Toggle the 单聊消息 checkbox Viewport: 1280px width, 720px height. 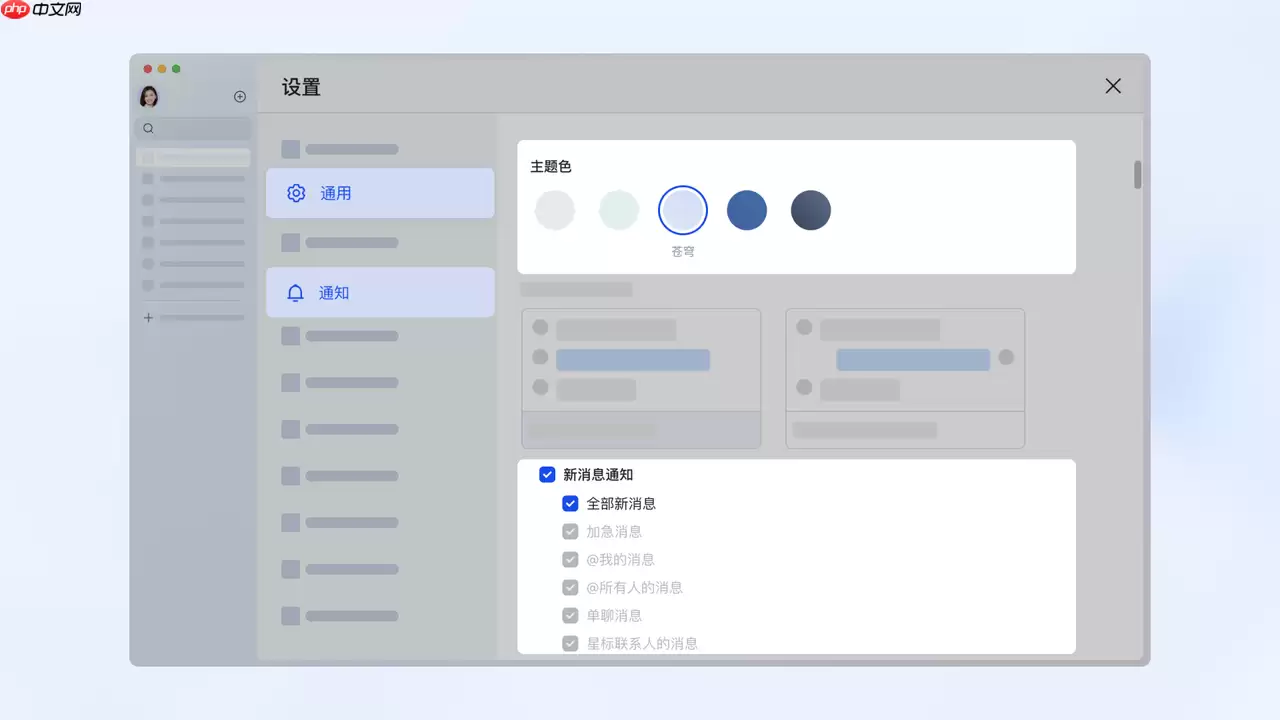coord(570,615)
